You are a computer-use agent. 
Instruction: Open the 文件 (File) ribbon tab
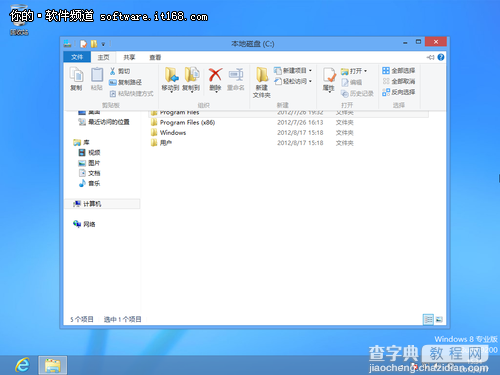[x=77, y=57]
